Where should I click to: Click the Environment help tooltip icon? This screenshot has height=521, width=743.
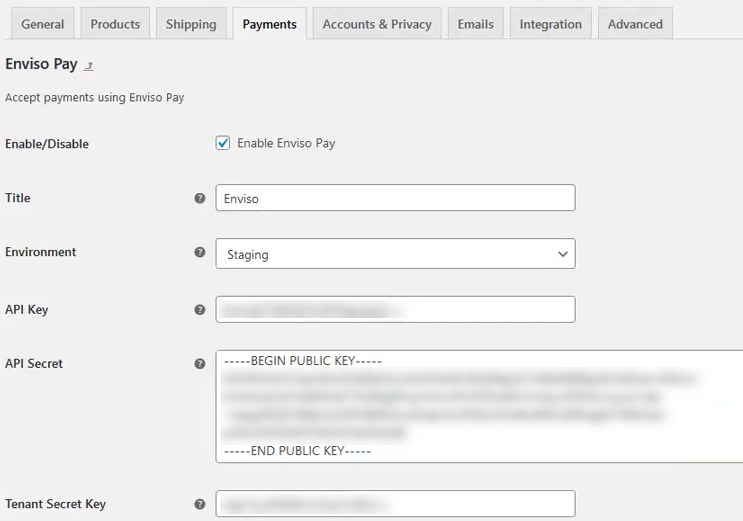pyautogui.click(x=200, y=252)
